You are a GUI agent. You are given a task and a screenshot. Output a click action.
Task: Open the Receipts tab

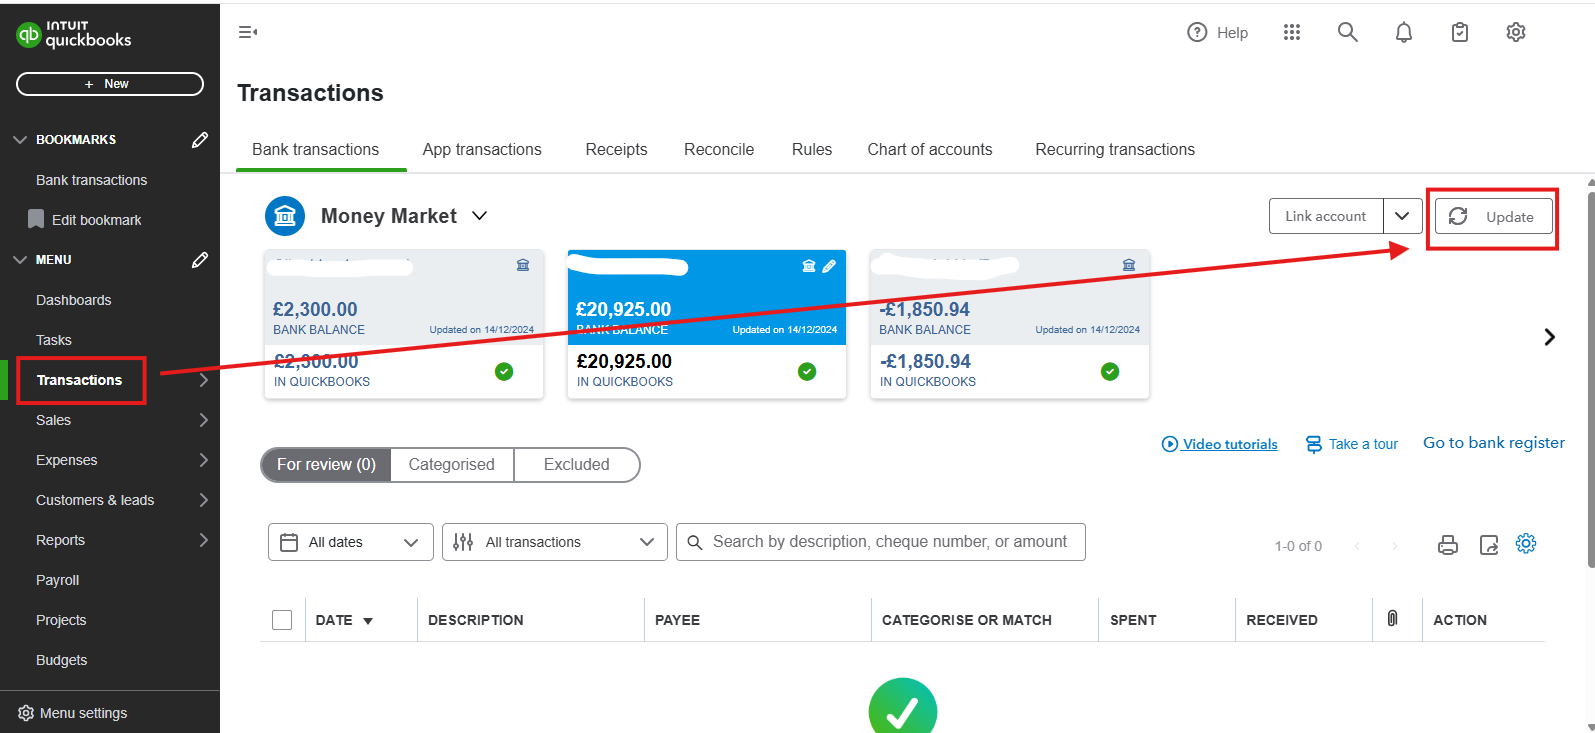(617, 149)
